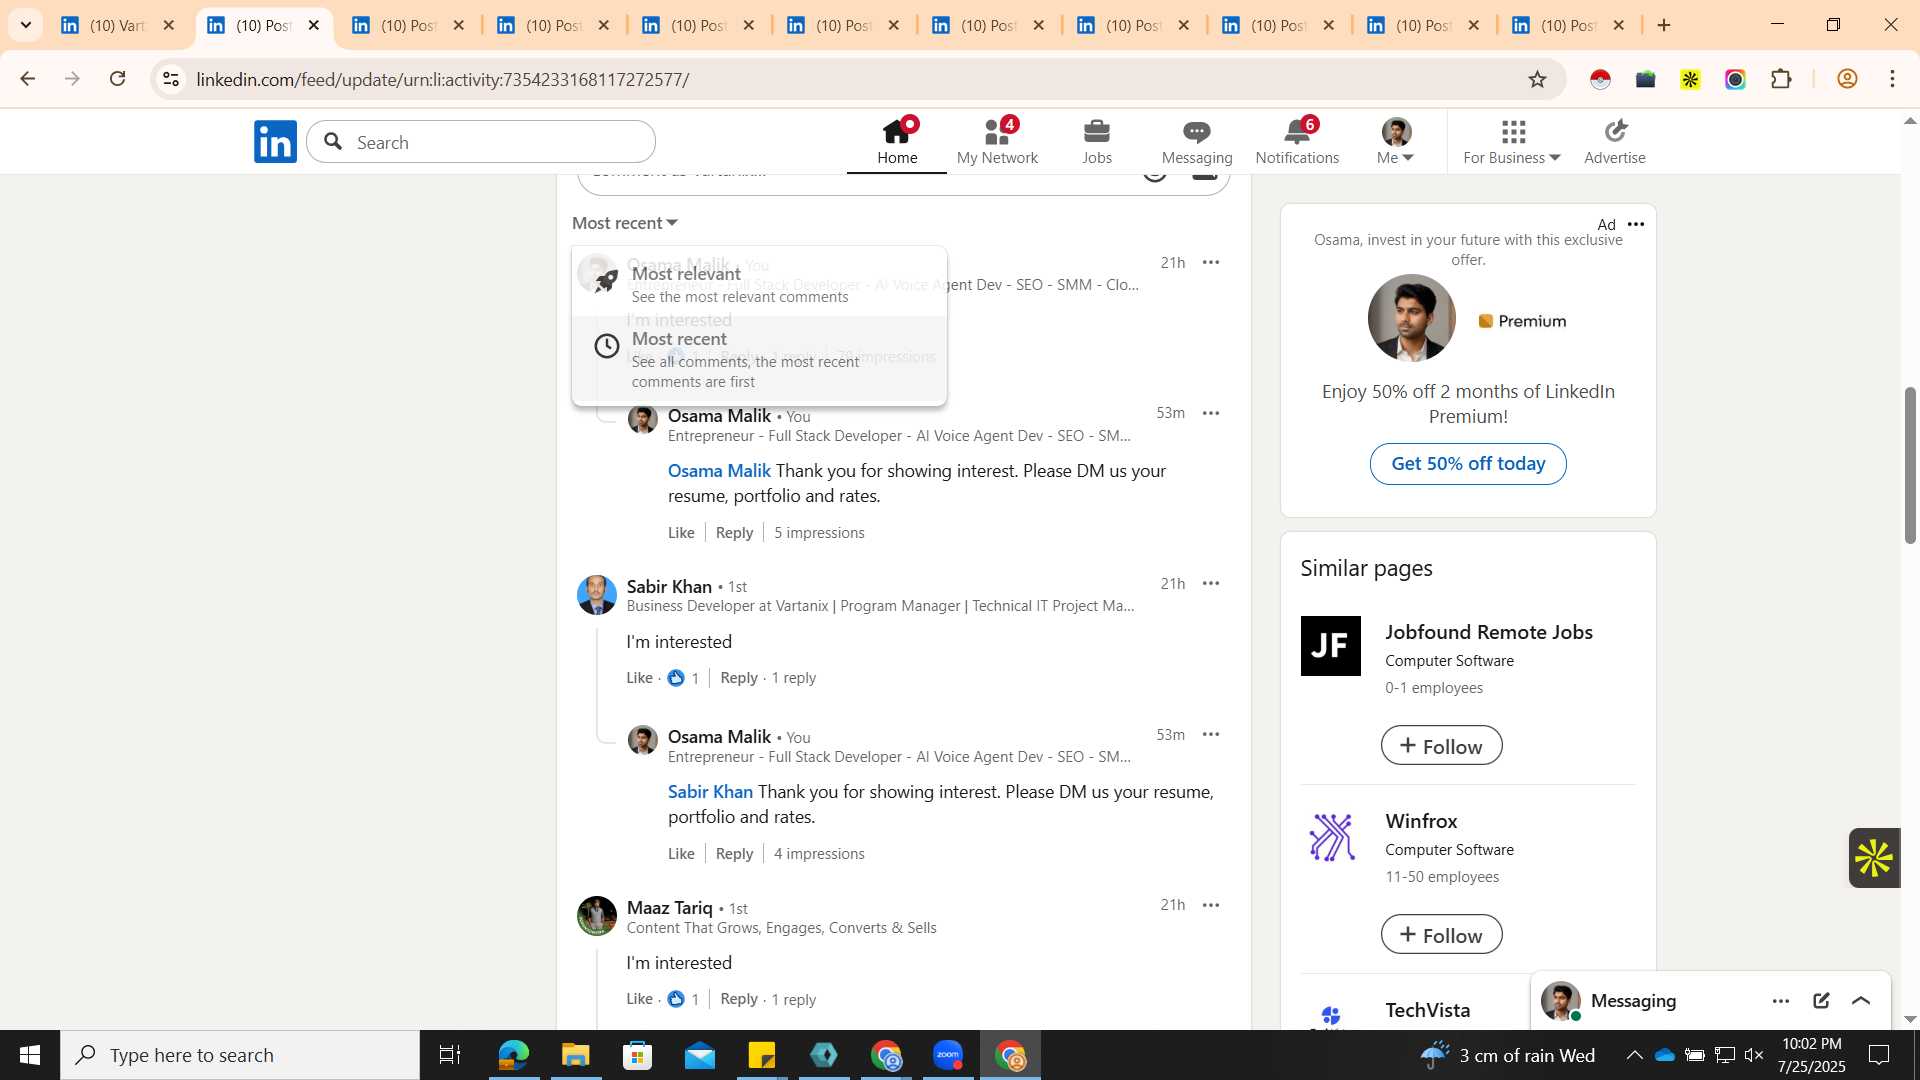Expand the Messaging panel chevron

click(x=1861, y=1001)
